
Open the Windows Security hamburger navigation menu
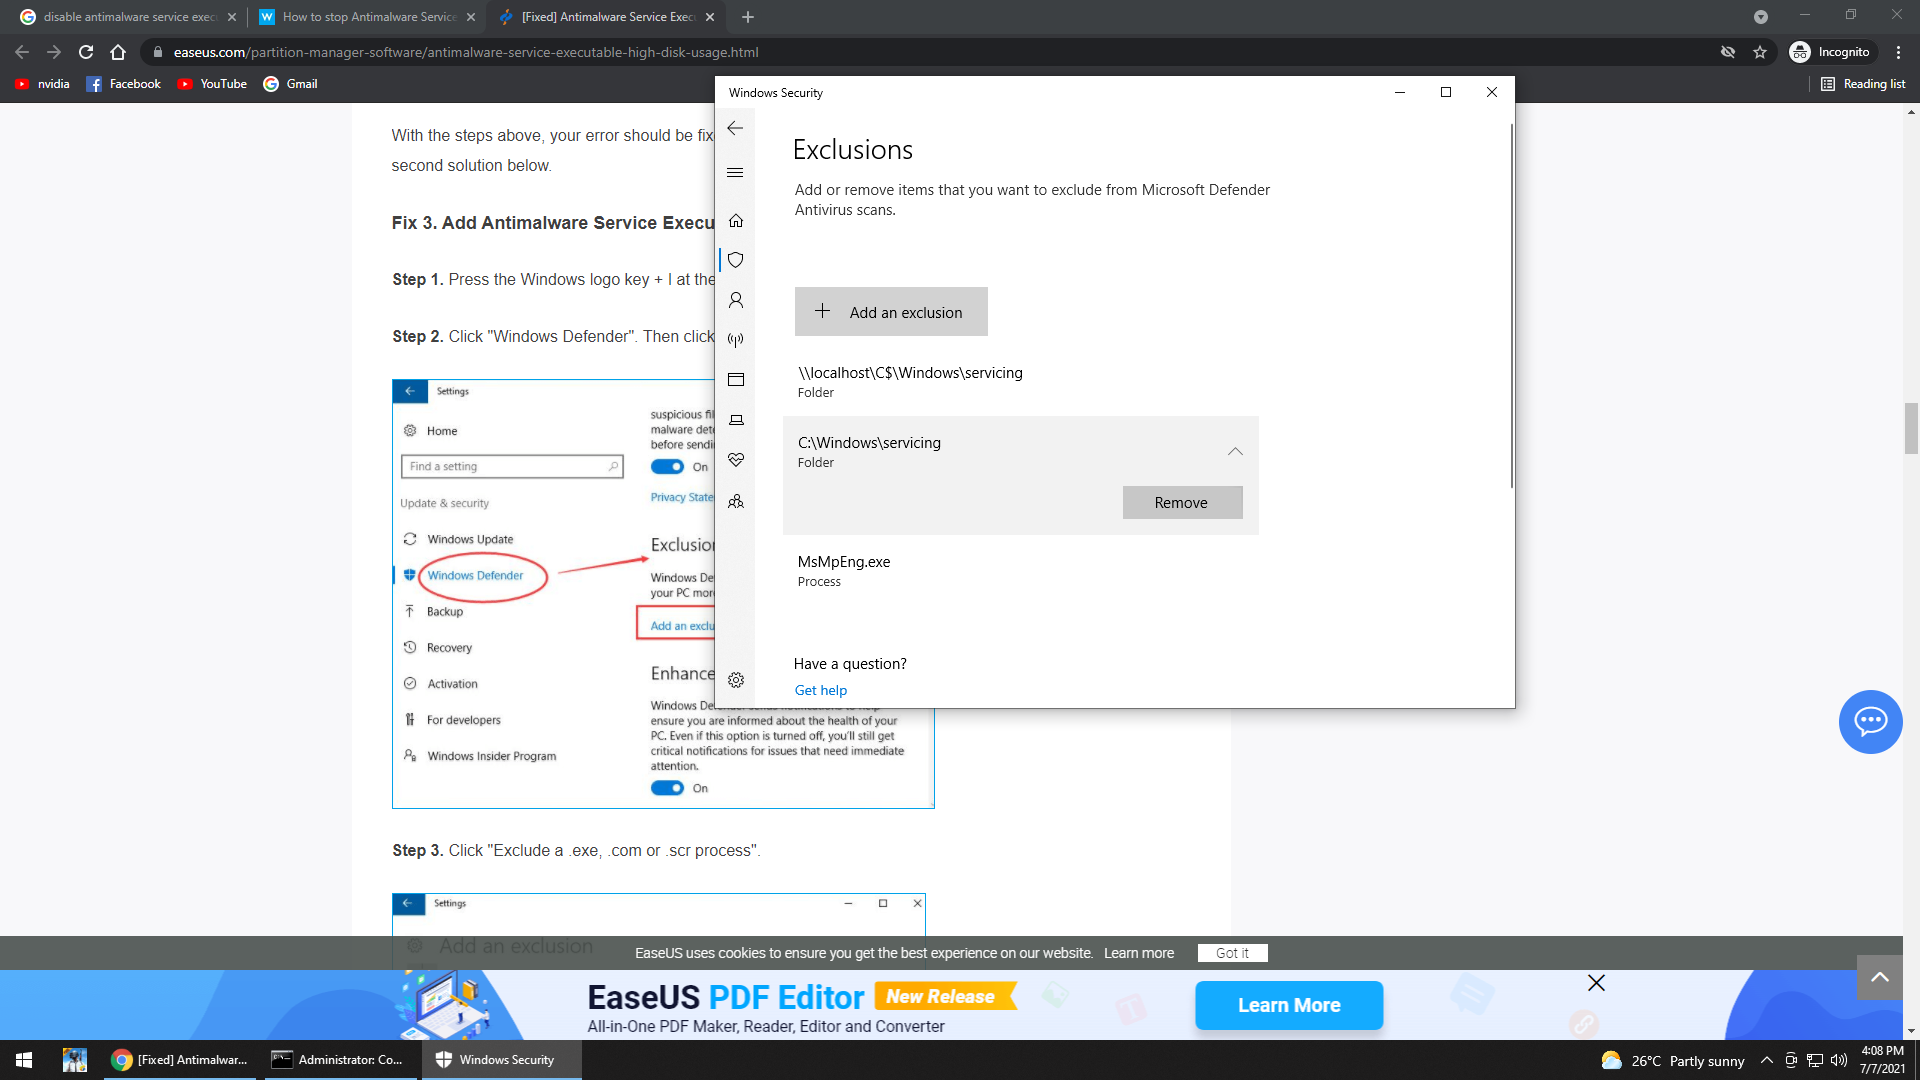coord(735,173)
